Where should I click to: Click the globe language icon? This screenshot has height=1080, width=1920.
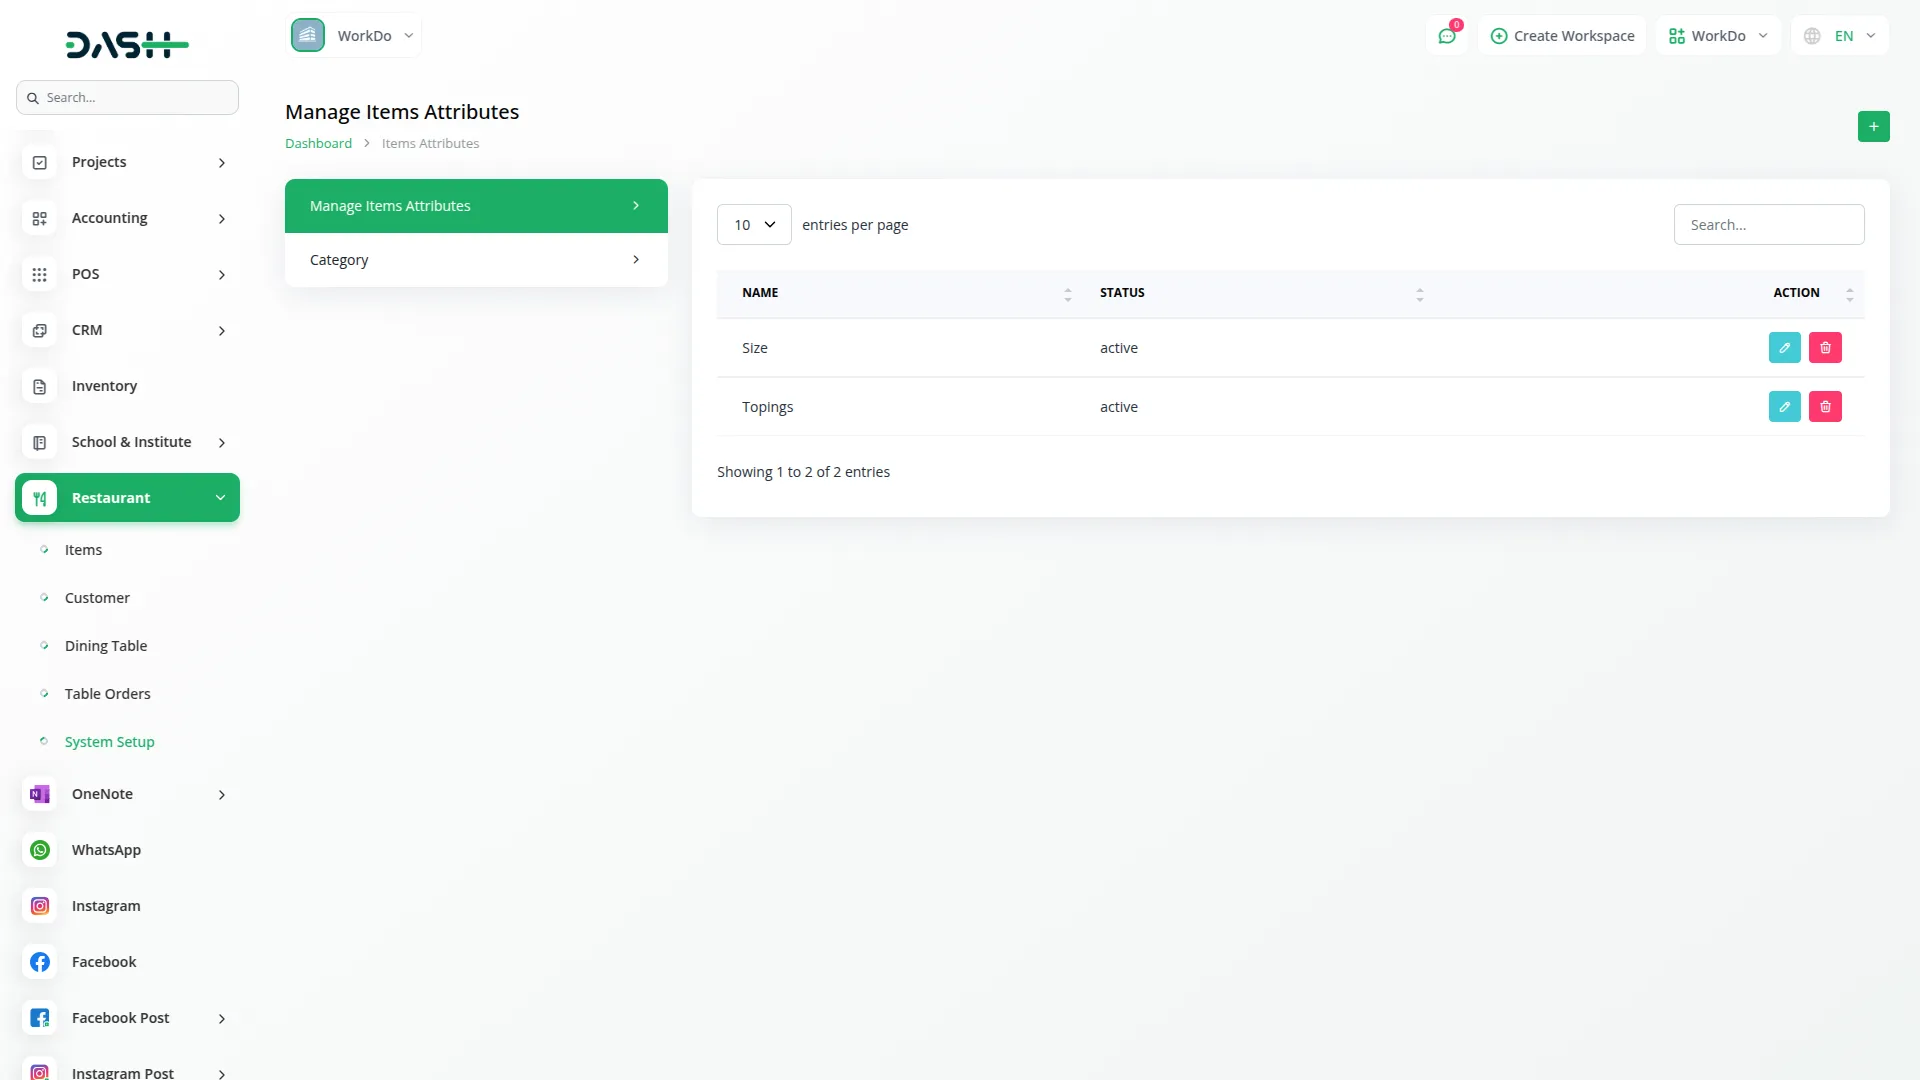coord(1812,36)
